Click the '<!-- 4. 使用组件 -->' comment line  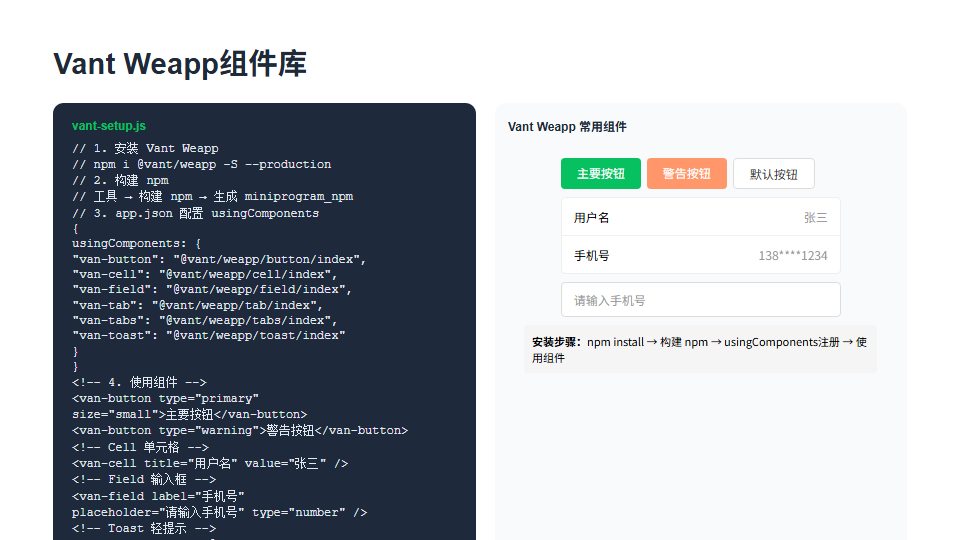(x=139, y=383)
